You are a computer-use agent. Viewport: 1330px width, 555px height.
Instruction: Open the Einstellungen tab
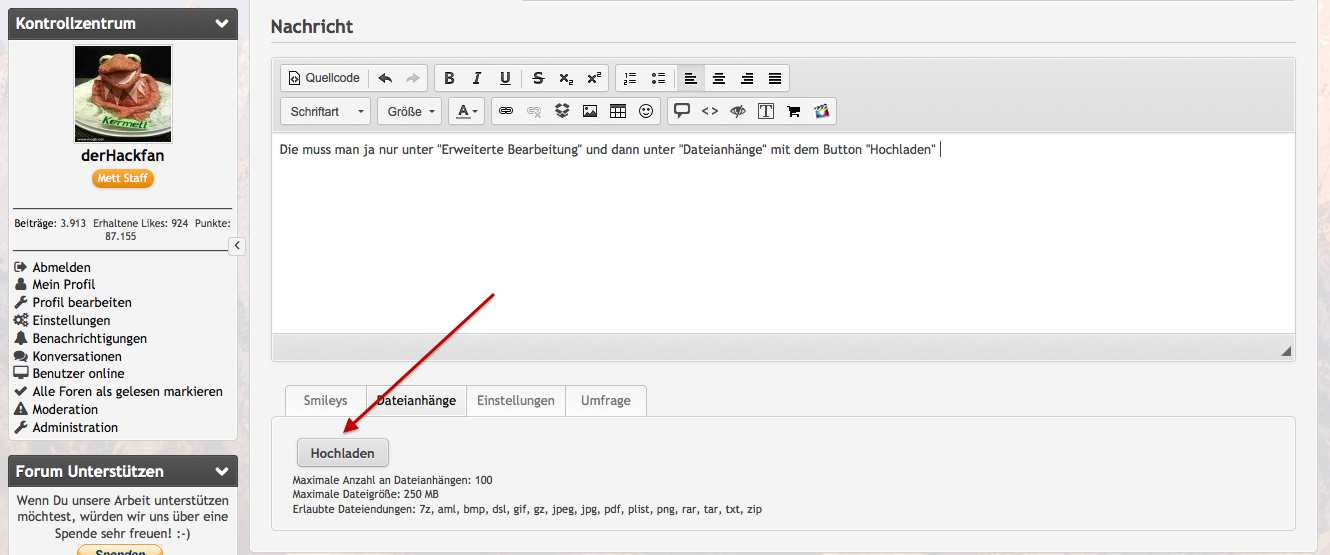tap(516, 400)
